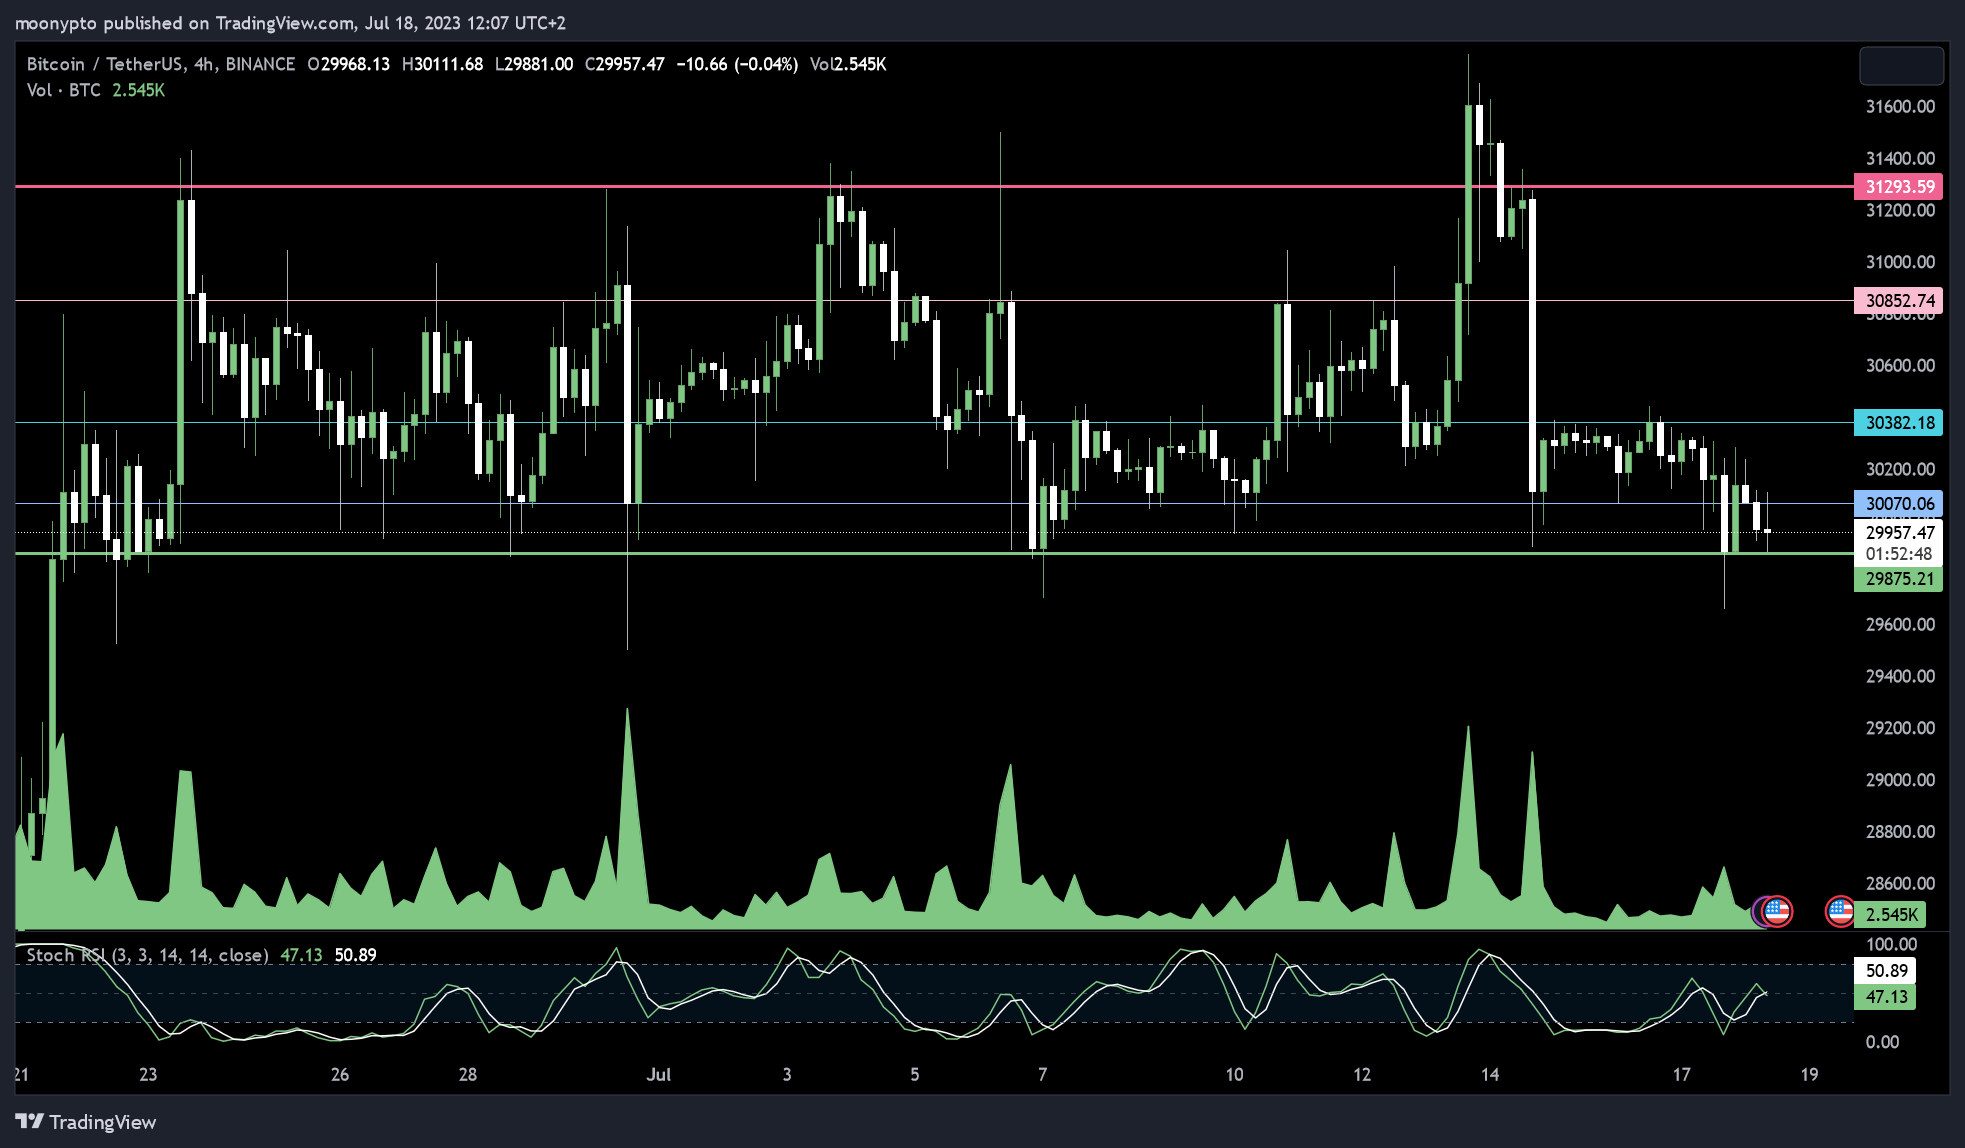Select the blue 30070.06 price label

1898,504
